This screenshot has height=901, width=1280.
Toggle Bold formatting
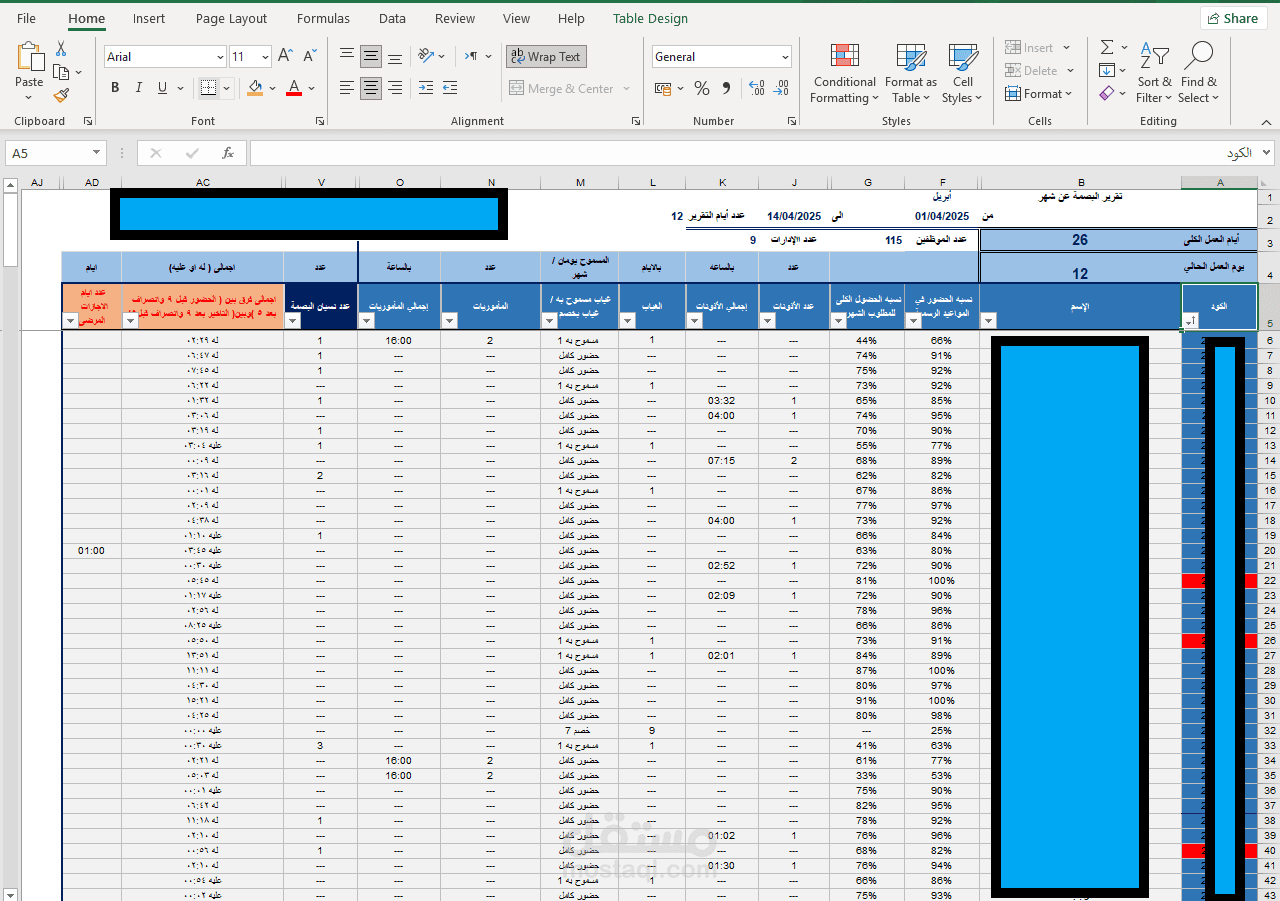pyautogui.click(x=115, y=88)
